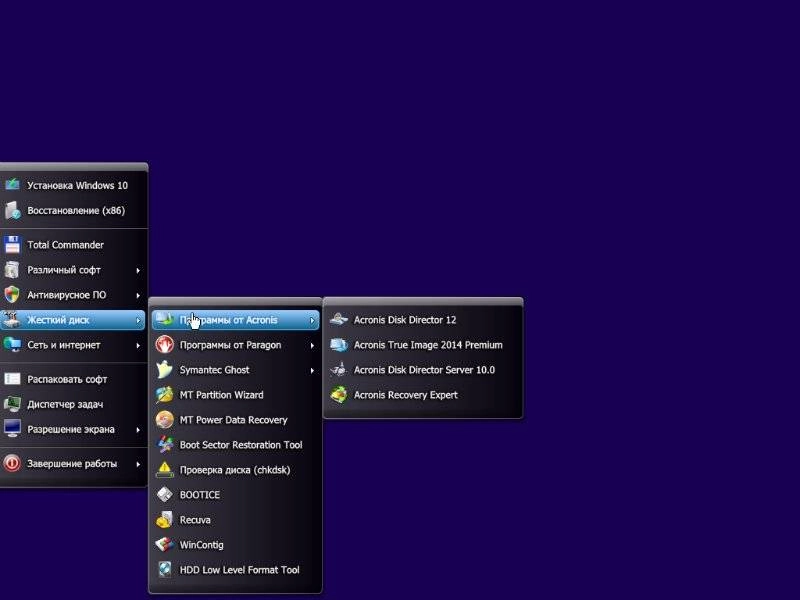The width and height of the screenshot is (800, 600).
Task: Expand the Антивирусное ПО submenu arrow
Action: click(138, 295)
